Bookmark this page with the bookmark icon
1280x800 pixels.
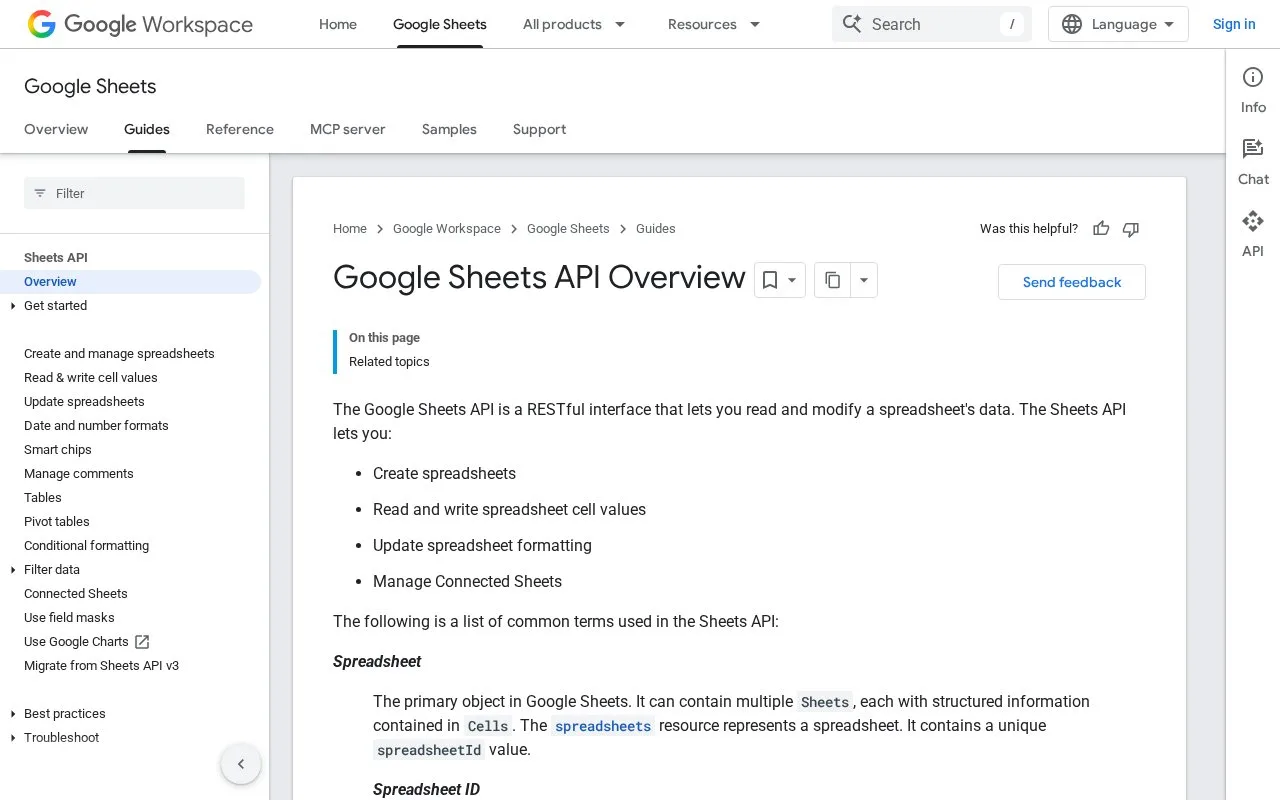(x=770, y=280)
